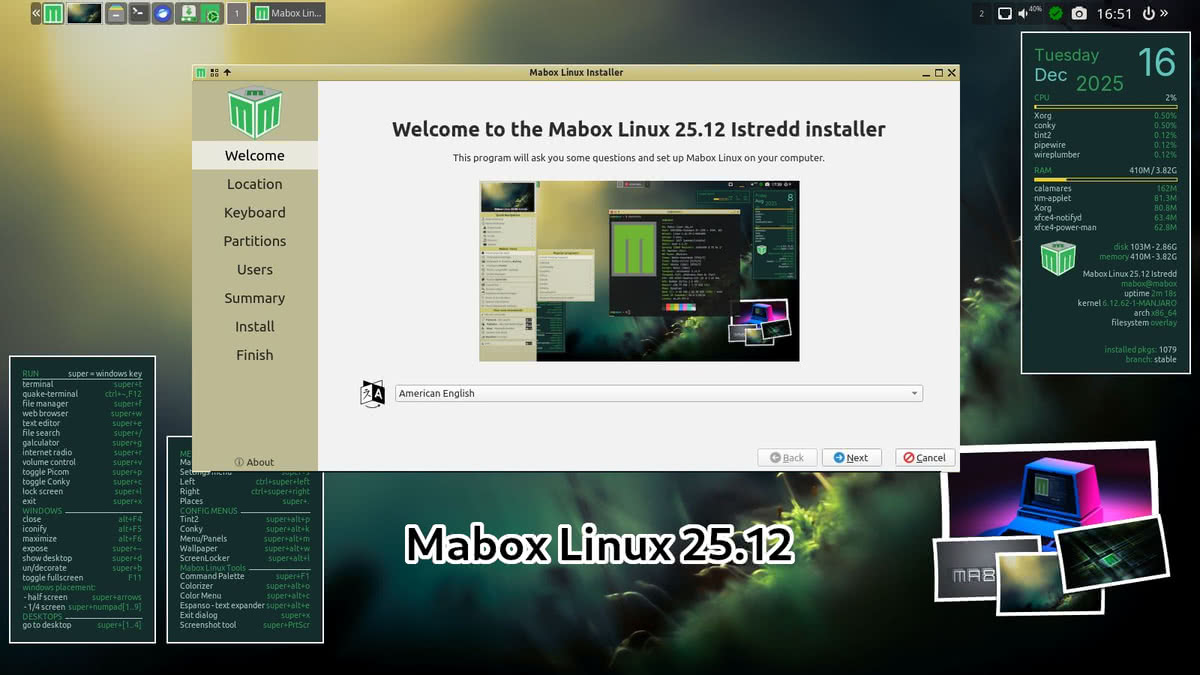Viewport: 1200px width, 675px height.
Task: Click the file manager icon in the taskbar
Action: coord(116,13)
